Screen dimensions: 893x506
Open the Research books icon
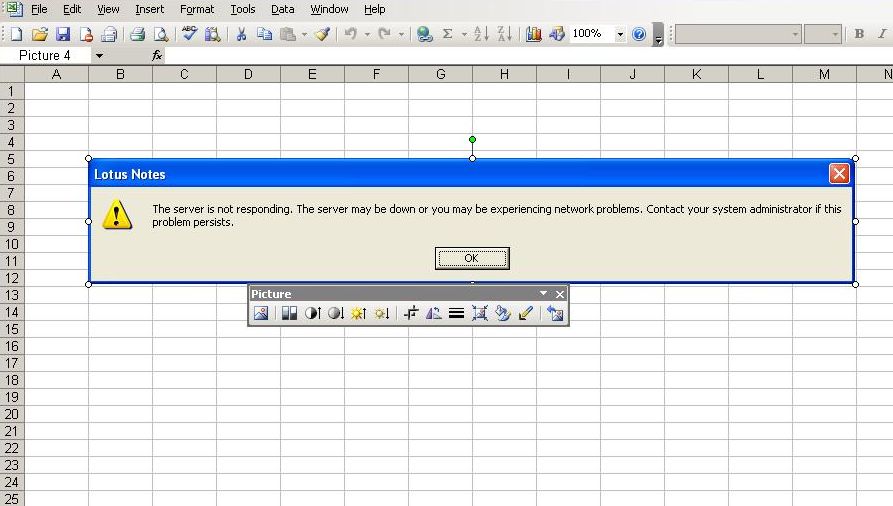212,34
